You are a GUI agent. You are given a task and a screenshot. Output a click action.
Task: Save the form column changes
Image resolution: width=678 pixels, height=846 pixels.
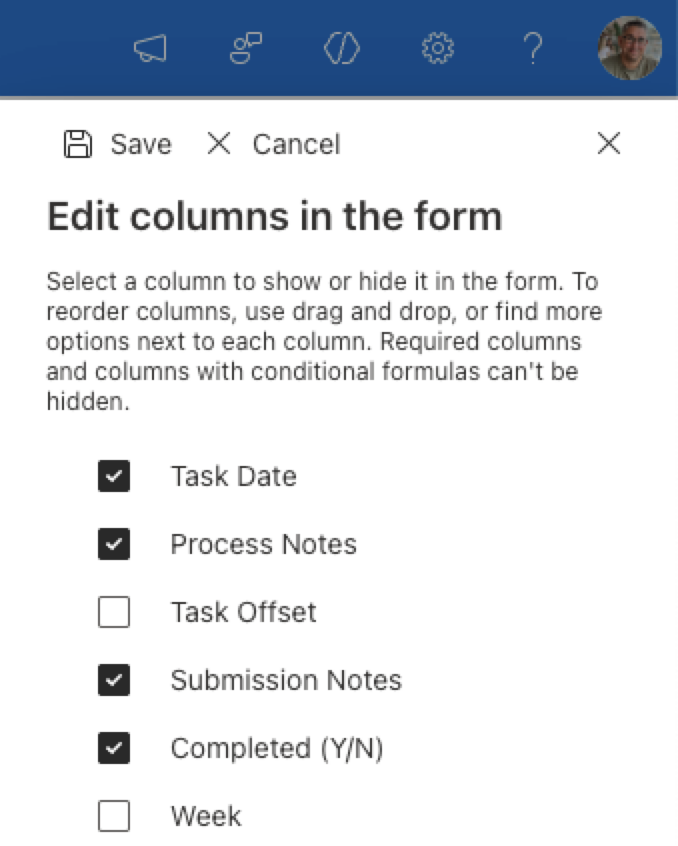pyautogui.click(x=118, y=144)
